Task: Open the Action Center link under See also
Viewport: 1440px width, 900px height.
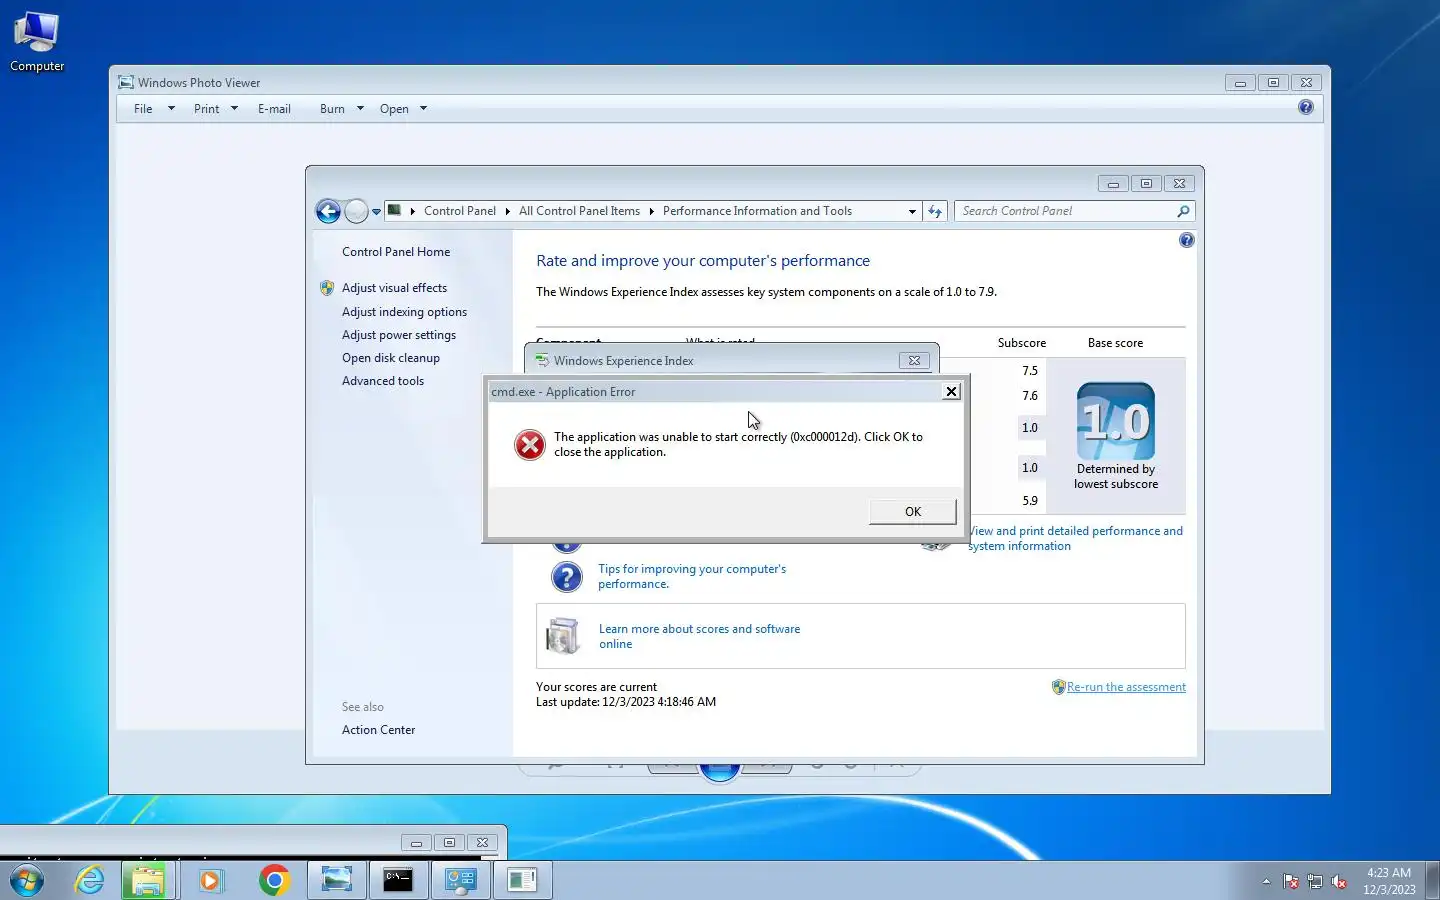Action: [378, 730]
